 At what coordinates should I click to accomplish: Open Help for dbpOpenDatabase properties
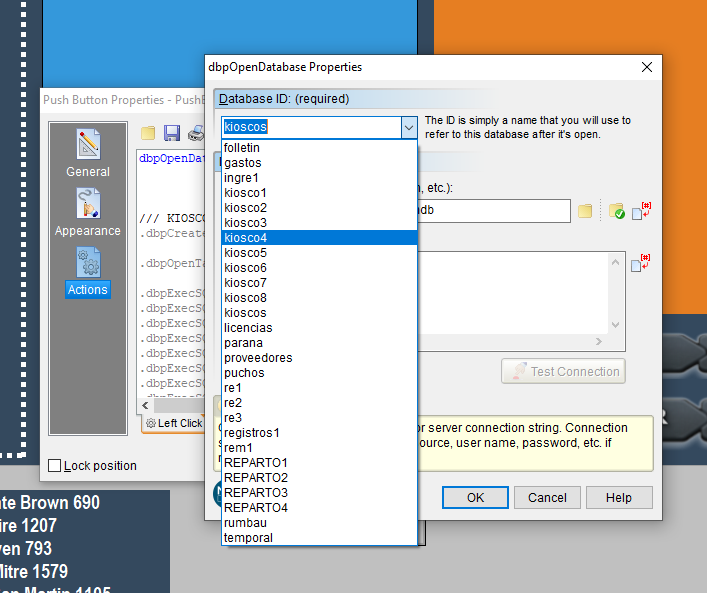618,497
